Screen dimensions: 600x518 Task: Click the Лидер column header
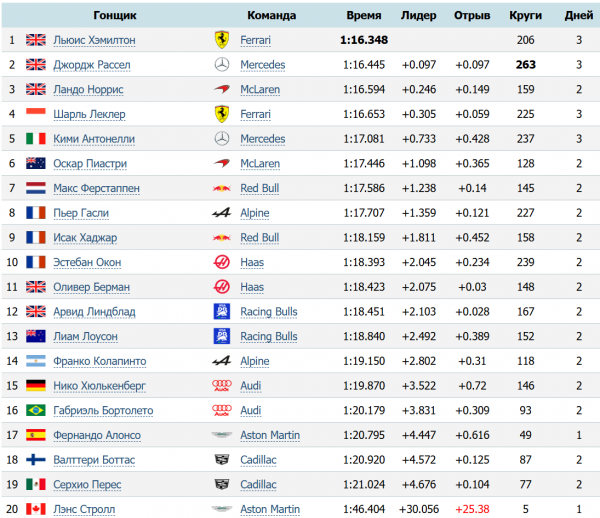click(419, 15)
